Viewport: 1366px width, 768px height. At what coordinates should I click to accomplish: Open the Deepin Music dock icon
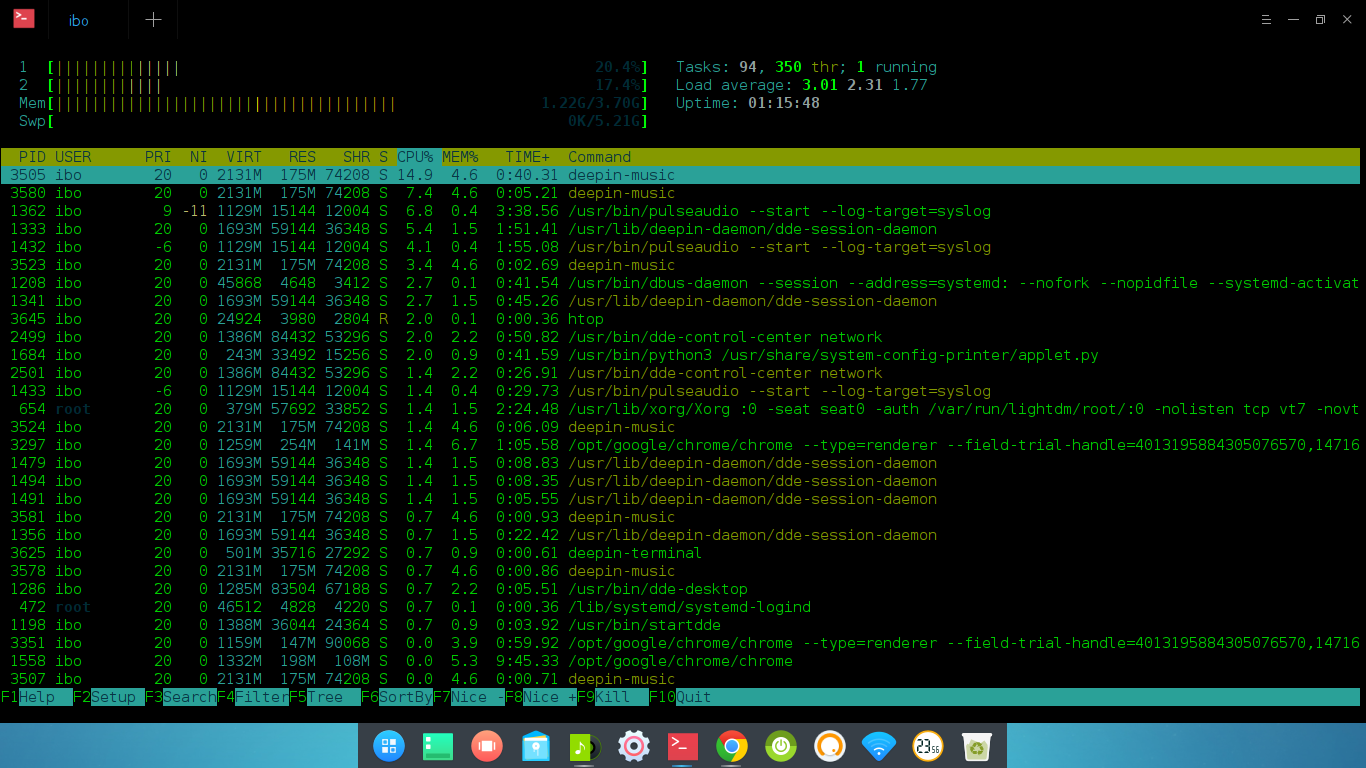pos(585,746)
